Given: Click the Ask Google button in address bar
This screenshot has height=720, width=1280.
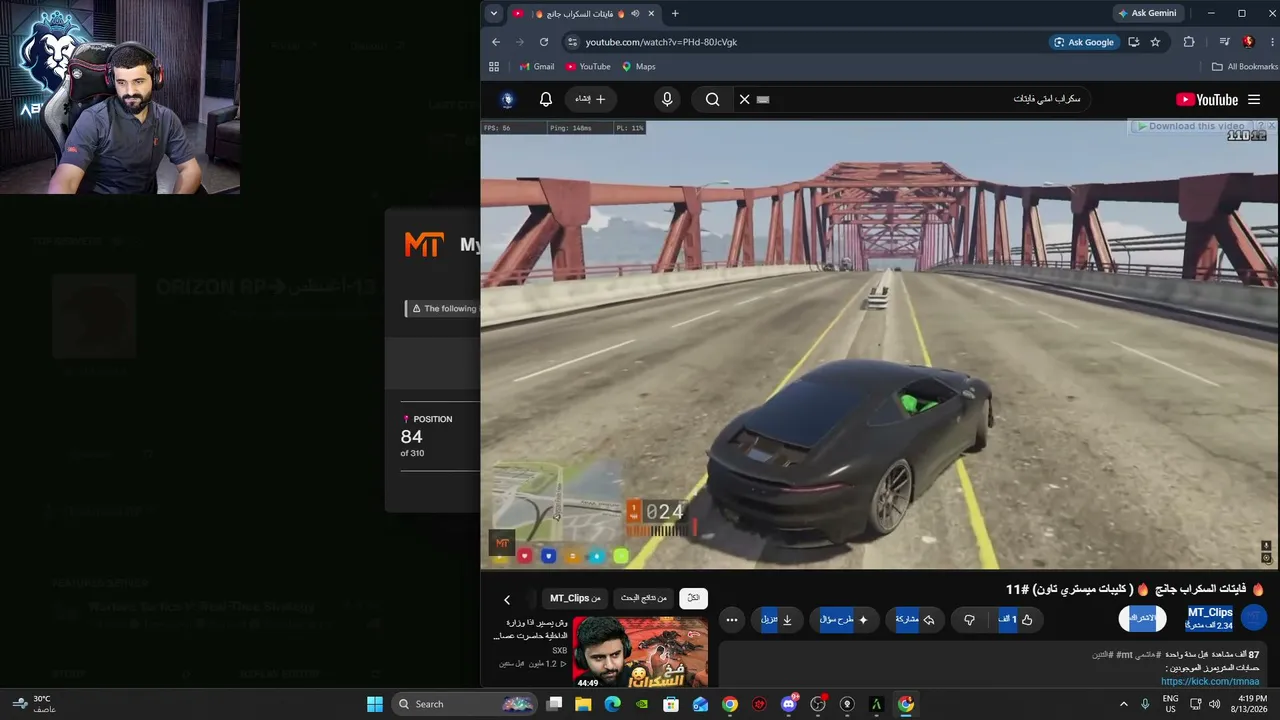Looking at the screenshot, I should tap(1083, 42).
